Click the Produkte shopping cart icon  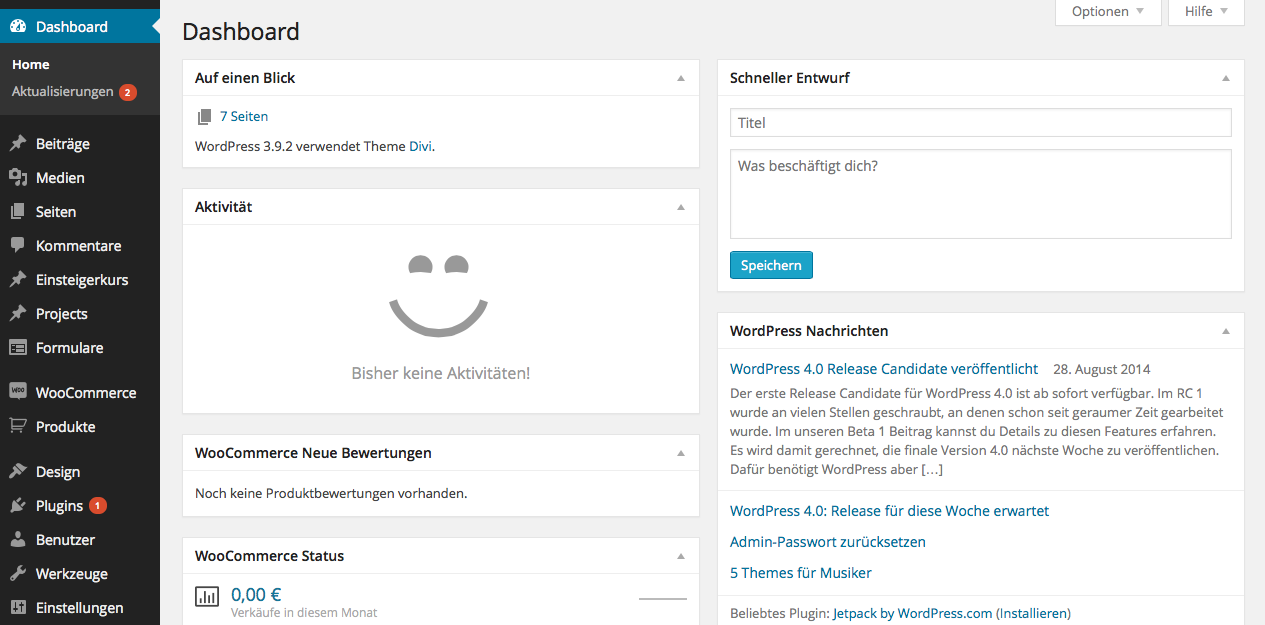click(18, 426)
